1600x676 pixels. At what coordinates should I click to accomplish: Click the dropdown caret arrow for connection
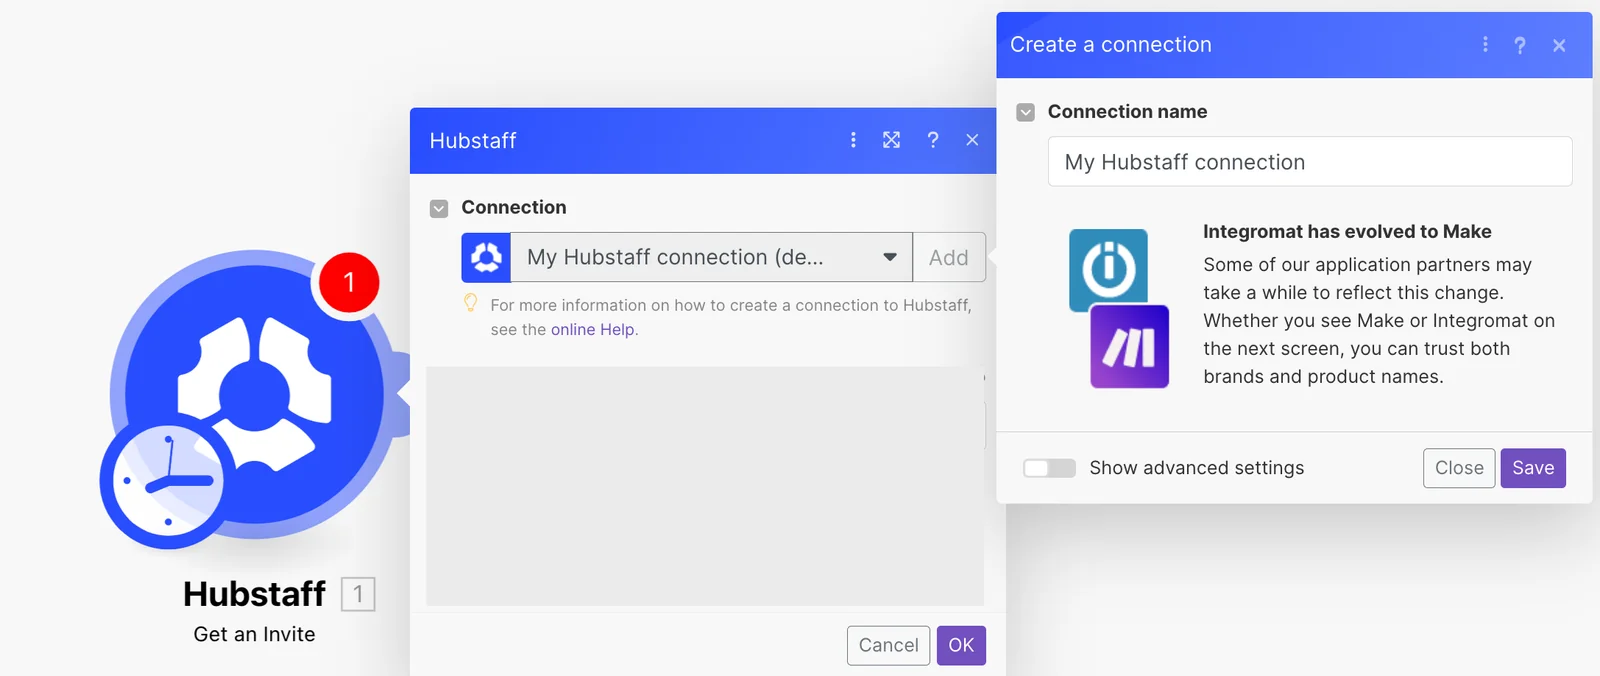(x=890, y=257)
